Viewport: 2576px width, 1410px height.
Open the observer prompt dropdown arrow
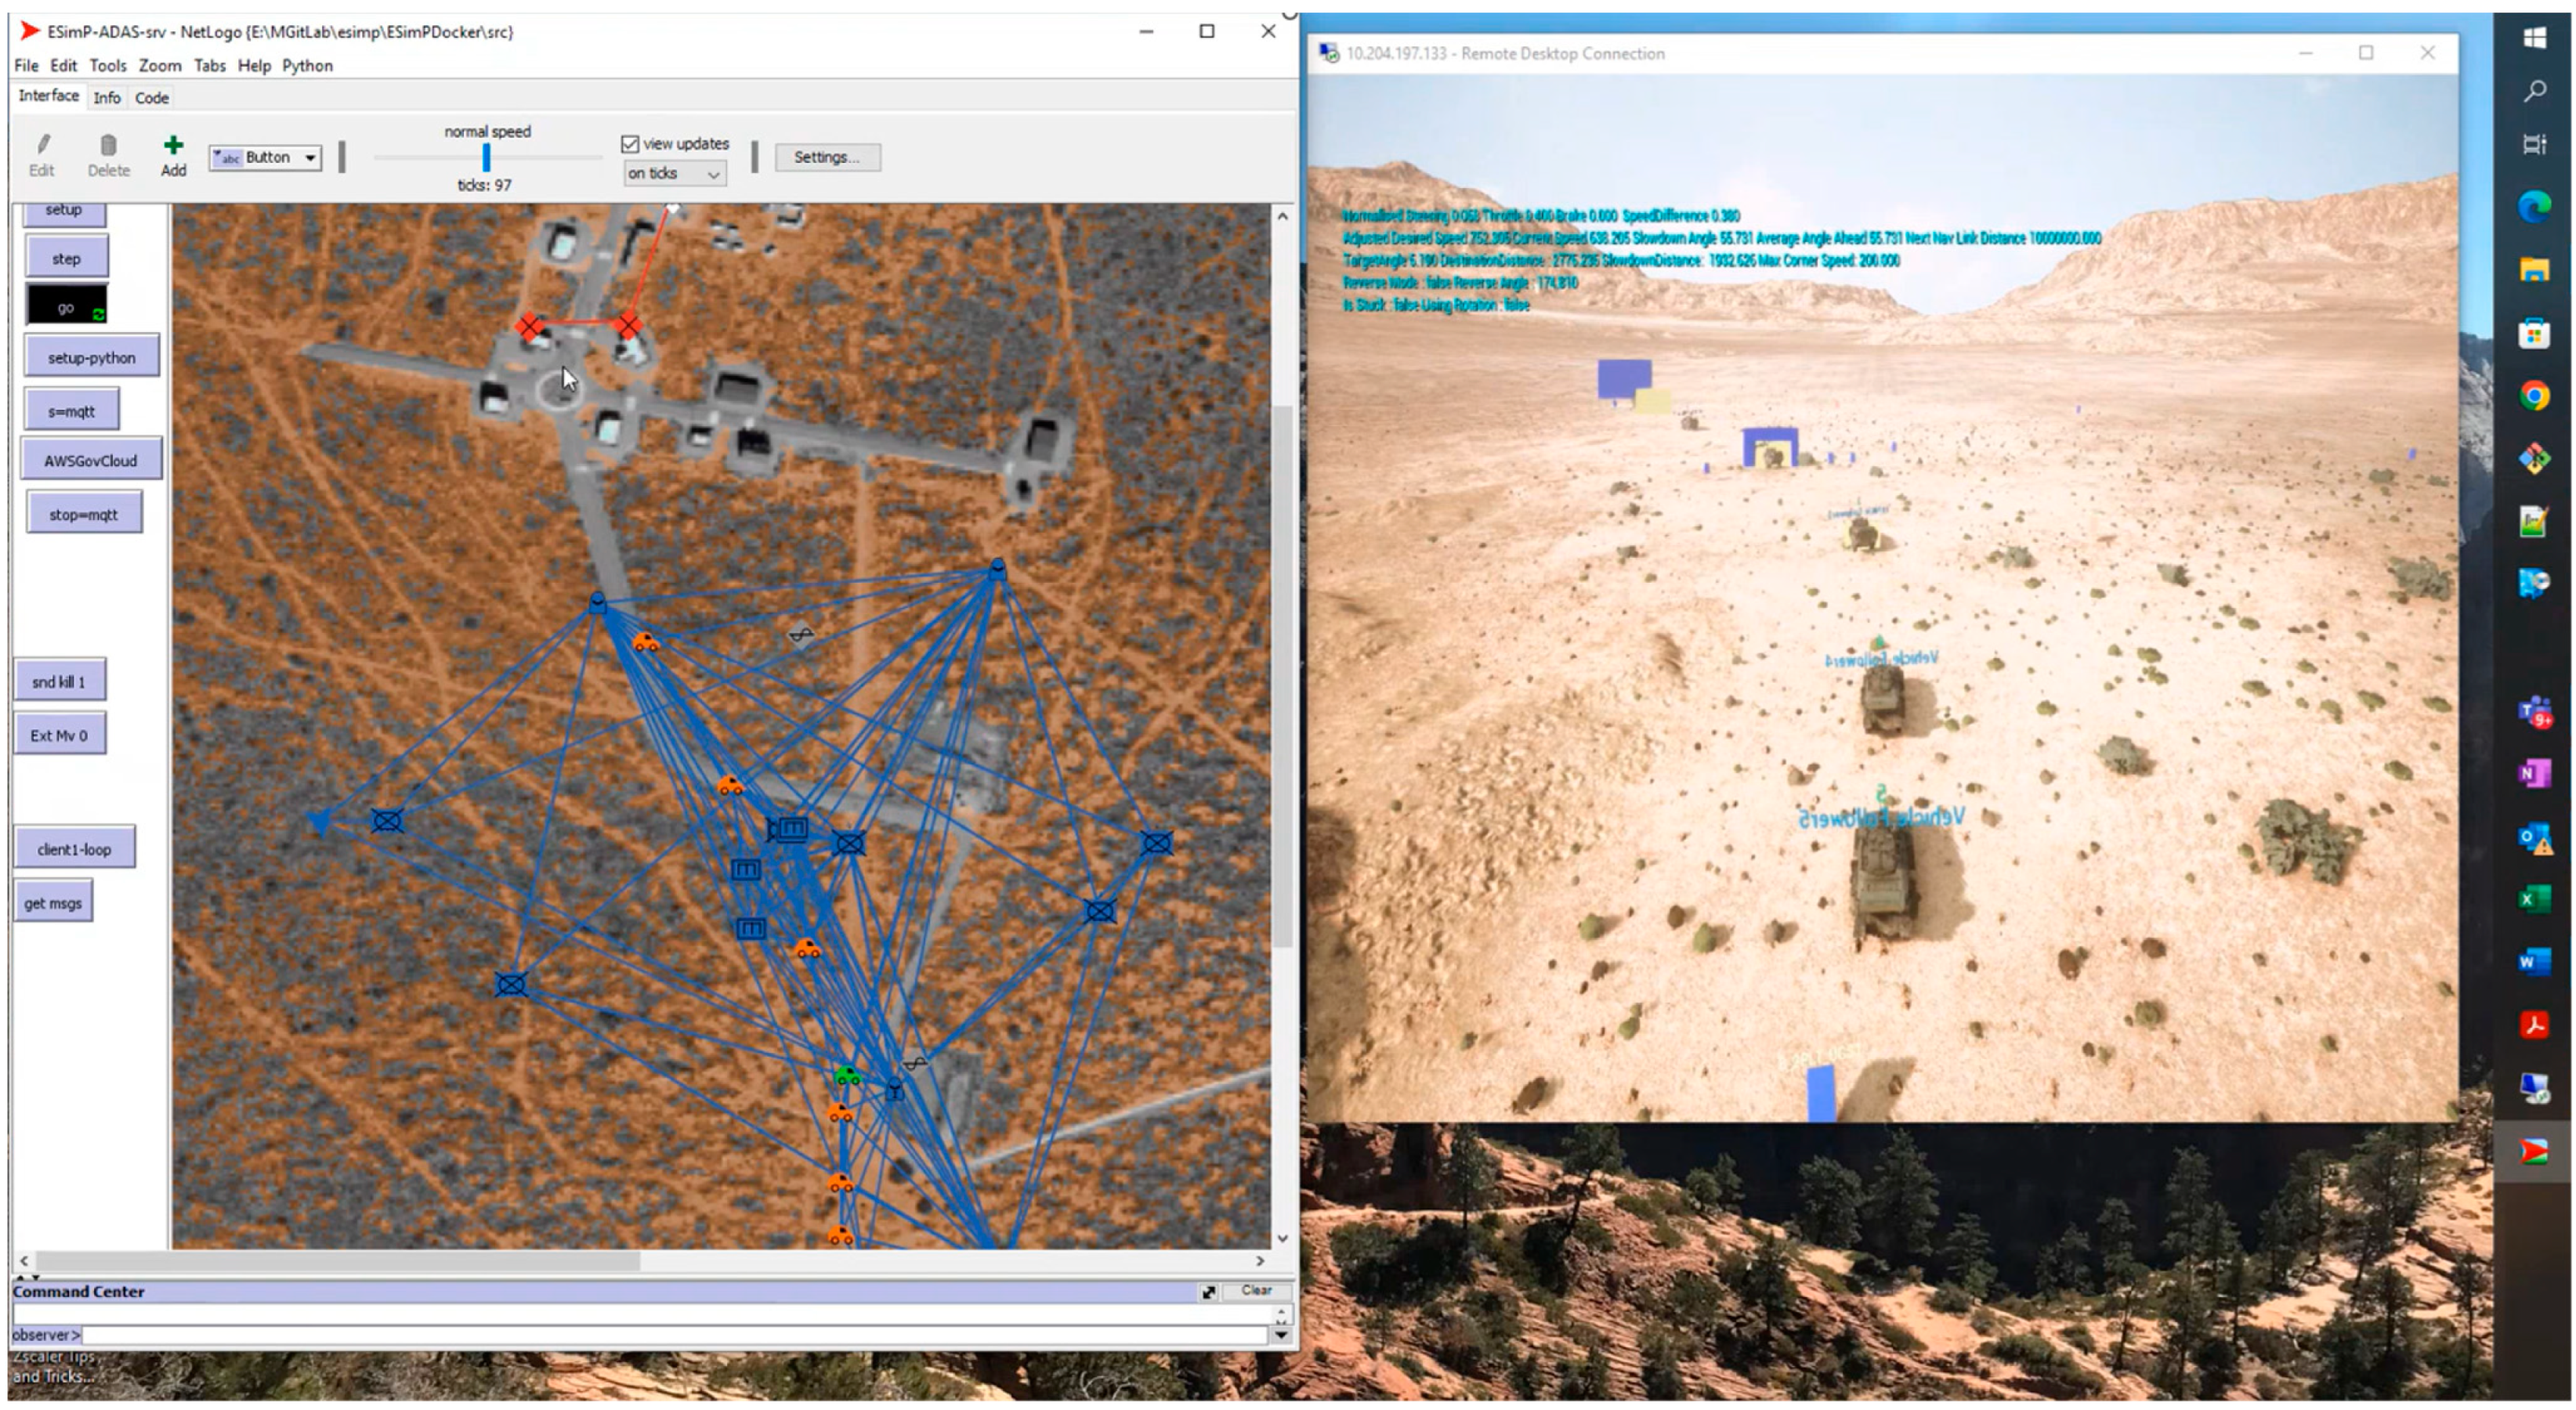click(x=1281, y=1335)
